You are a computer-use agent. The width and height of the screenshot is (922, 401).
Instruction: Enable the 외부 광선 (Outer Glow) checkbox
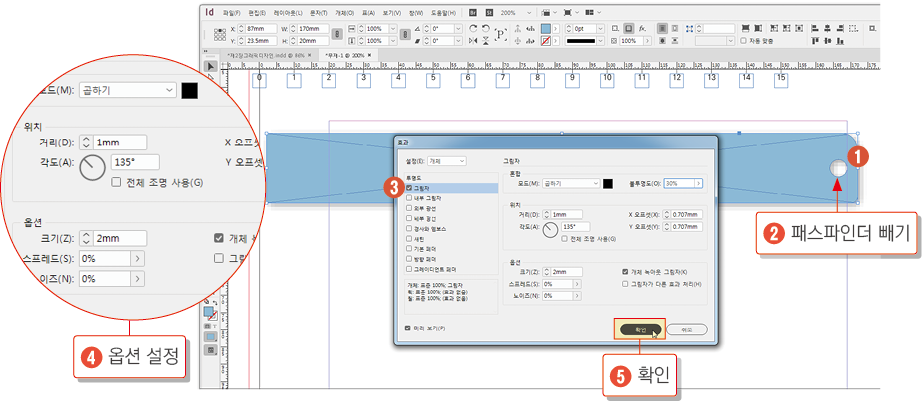click(x=409, y=208)
